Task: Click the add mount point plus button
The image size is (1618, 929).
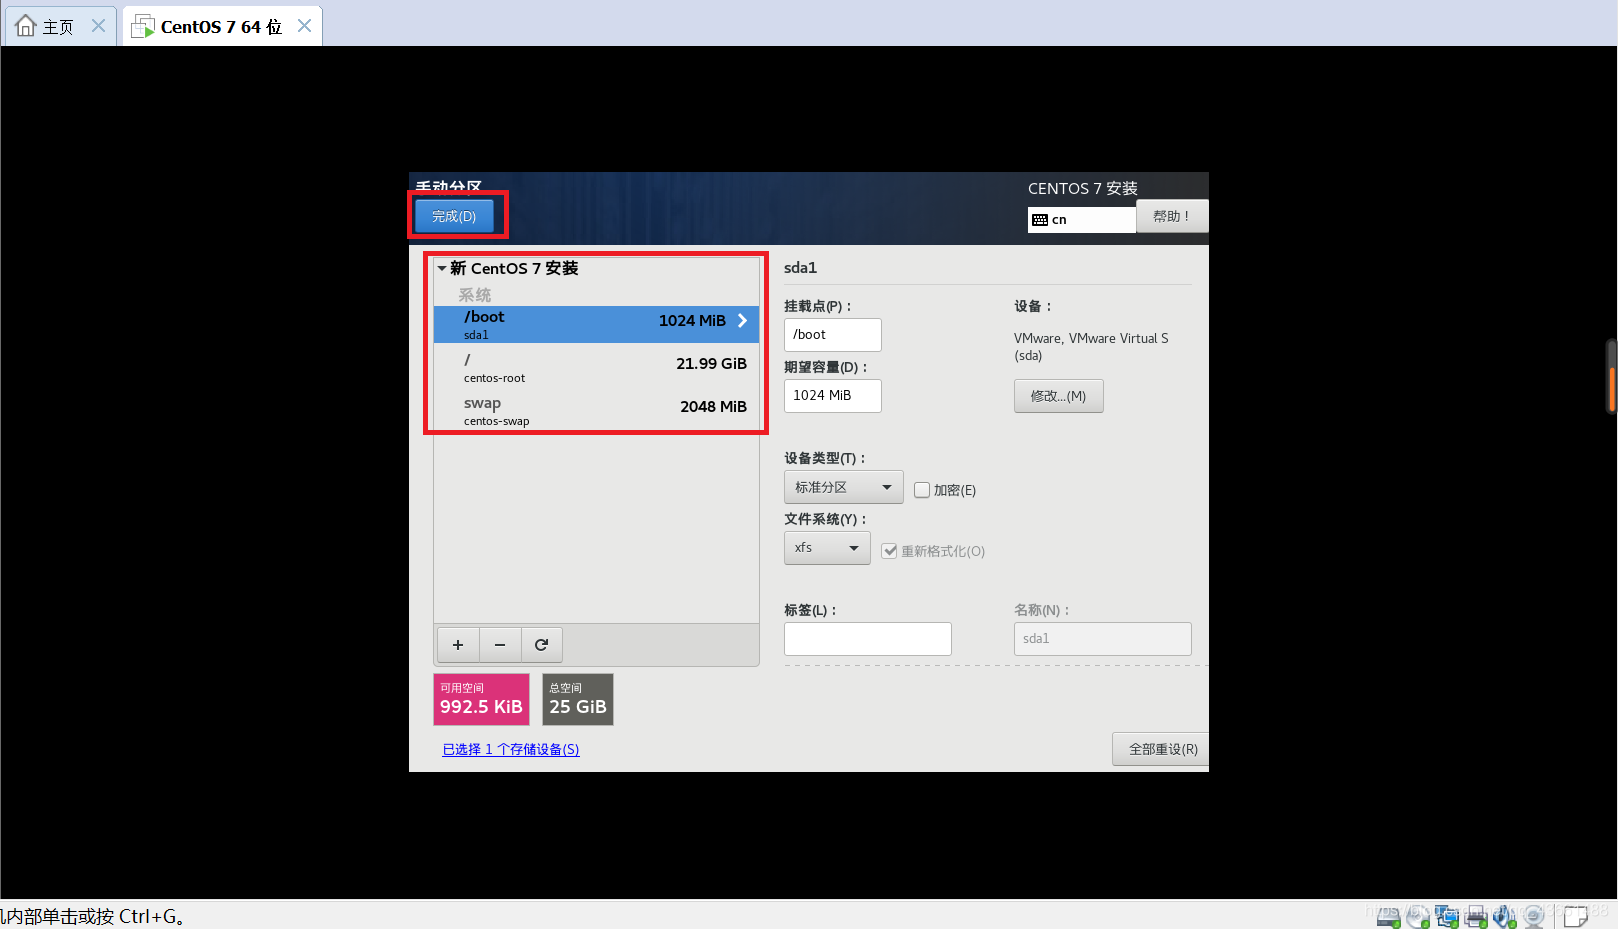Action: pyautogui.click(x=458, y=645)
